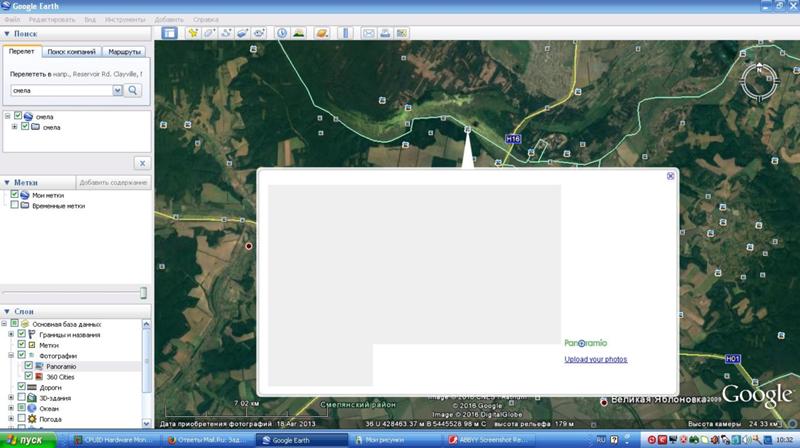Toggle the sidebar visibility toolbar icon
The height and width of the screenshot is (448, 800).
(x=169, y=33)
